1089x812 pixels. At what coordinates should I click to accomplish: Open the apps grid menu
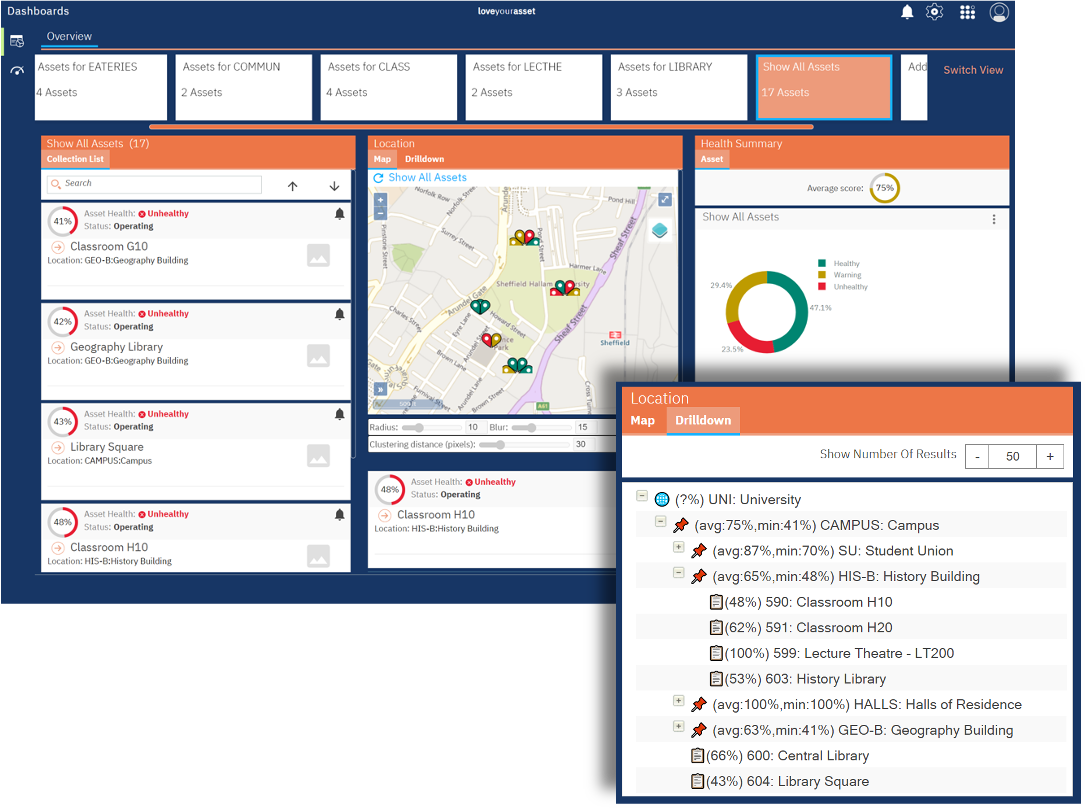pos(967,12)
